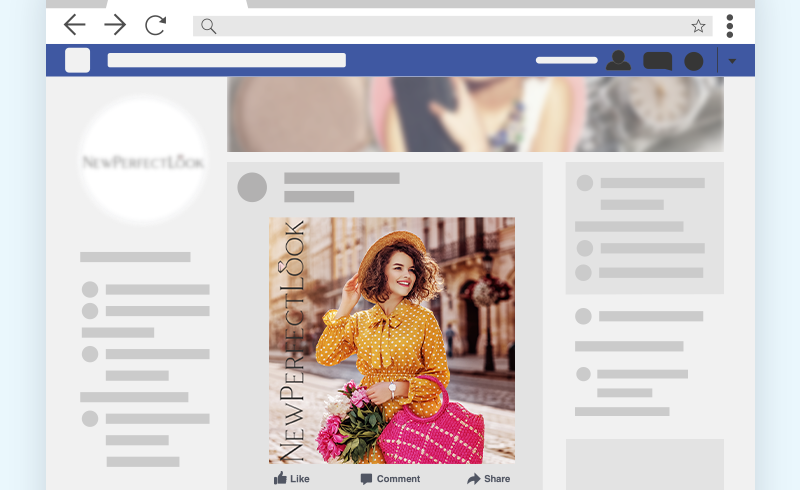
Task: Click the profile name link in header
Action: [x=567, y=61]
